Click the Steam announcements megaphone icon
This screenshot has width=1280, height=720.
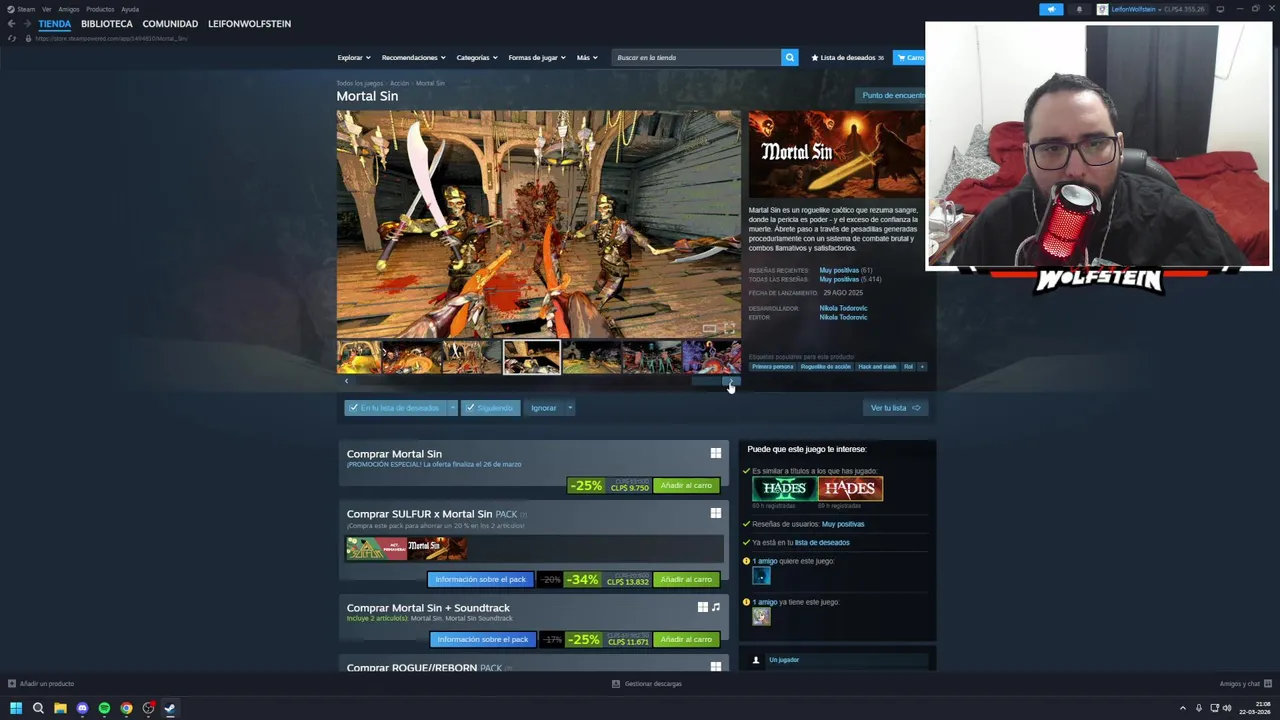pos(1051,9)
